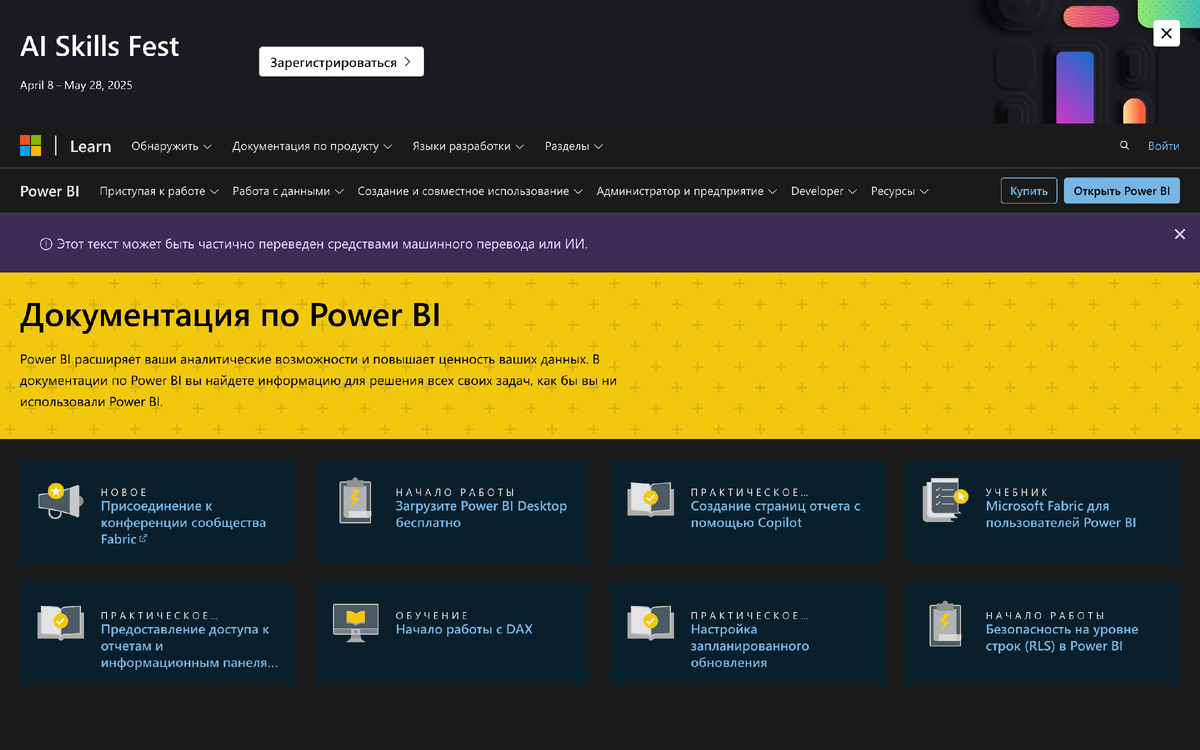Image resolution: width=1200 pixels, height=750 pixels.
Task: Click the УЧЕБНИК label on Fabric card
Action: coord(1017,492)
